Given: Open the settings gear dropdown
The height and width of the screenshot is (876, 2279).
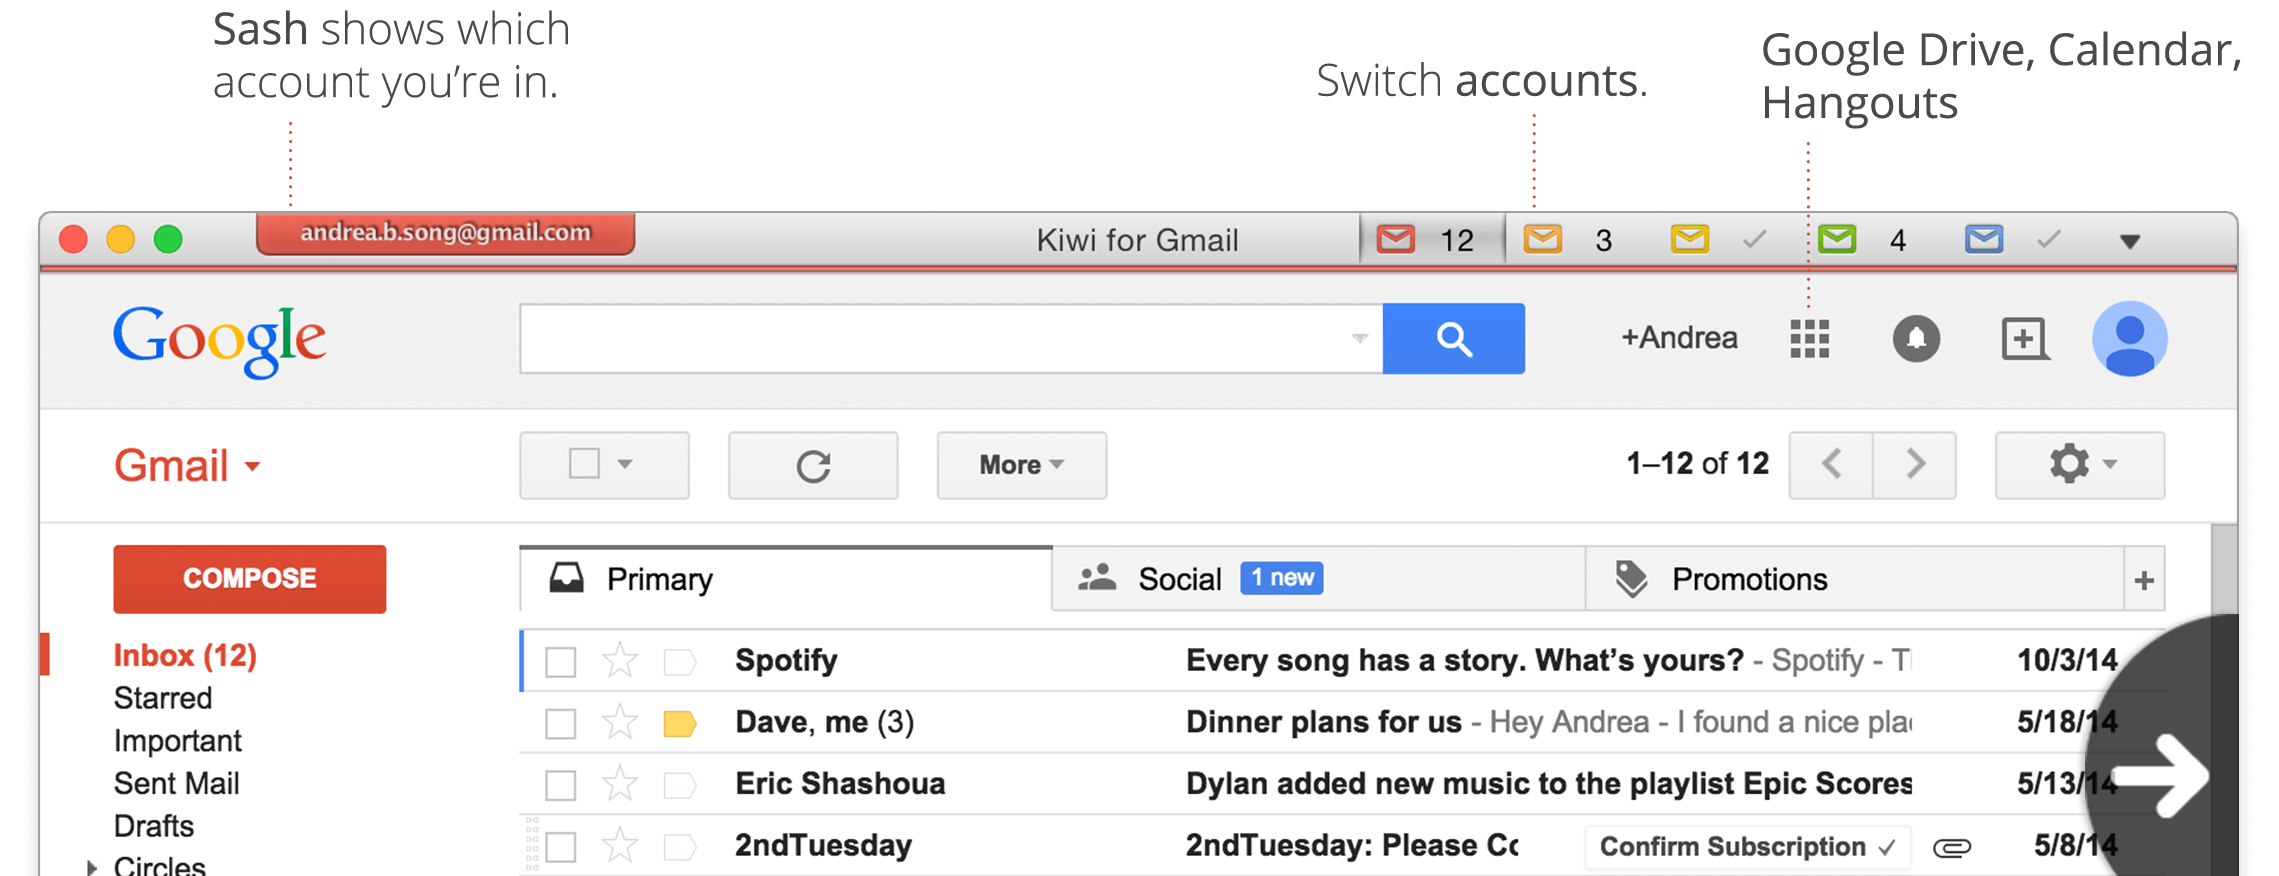Looking at the screenshot, I should (2079, 465).
